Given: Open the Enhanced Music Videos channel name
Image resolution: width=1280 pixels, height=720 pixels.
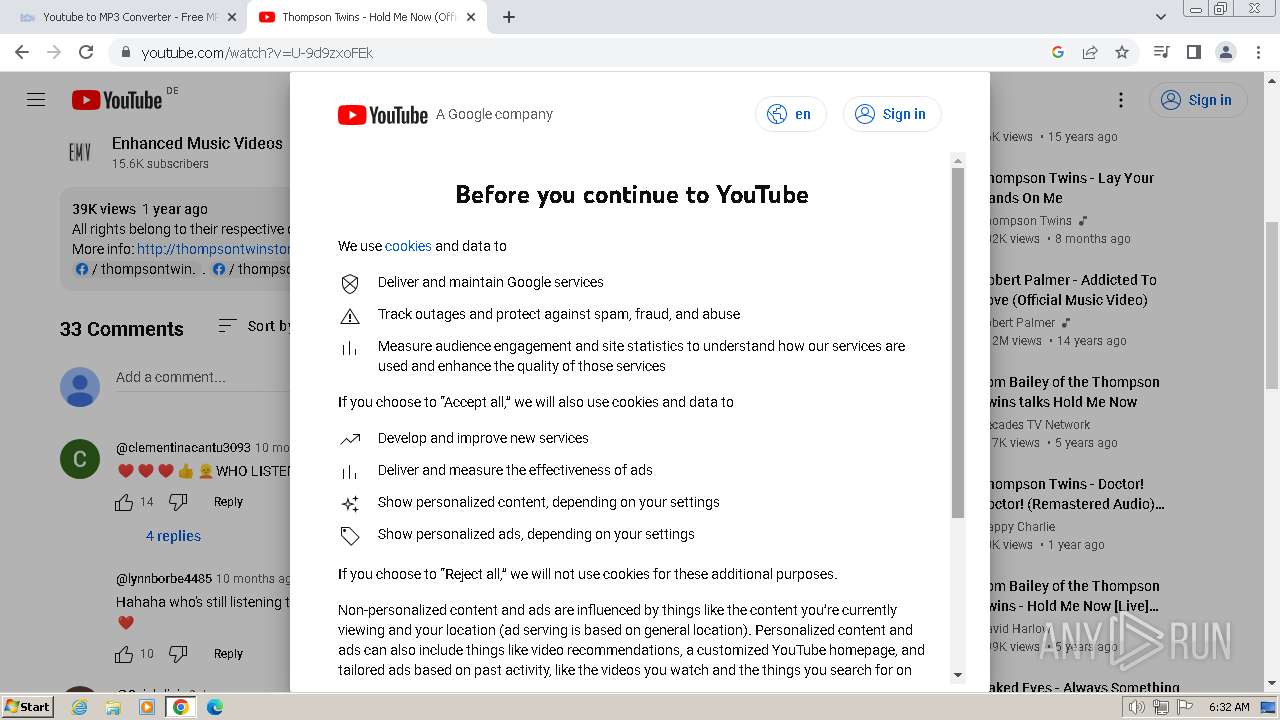Looking at the screenshot, I should [x=197, y=143].
